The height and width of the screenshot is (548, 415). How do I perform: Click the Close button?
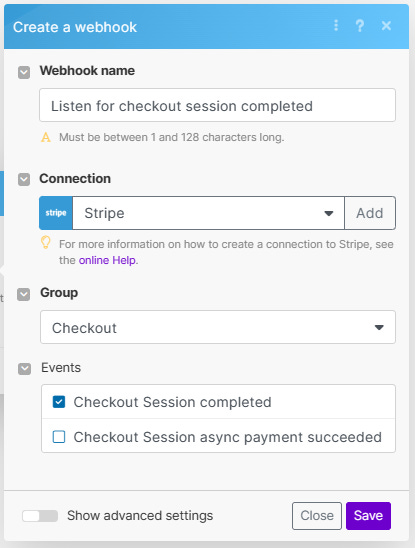[317, 516]
